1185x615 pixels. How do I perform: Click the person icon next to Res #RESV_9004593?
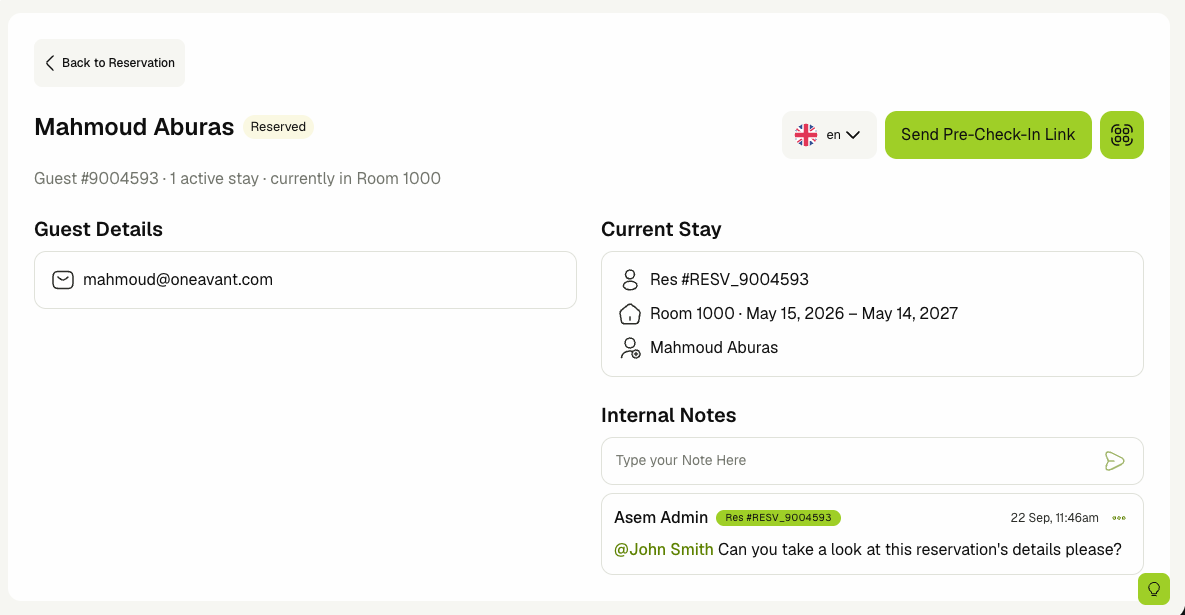pos(630,280)
